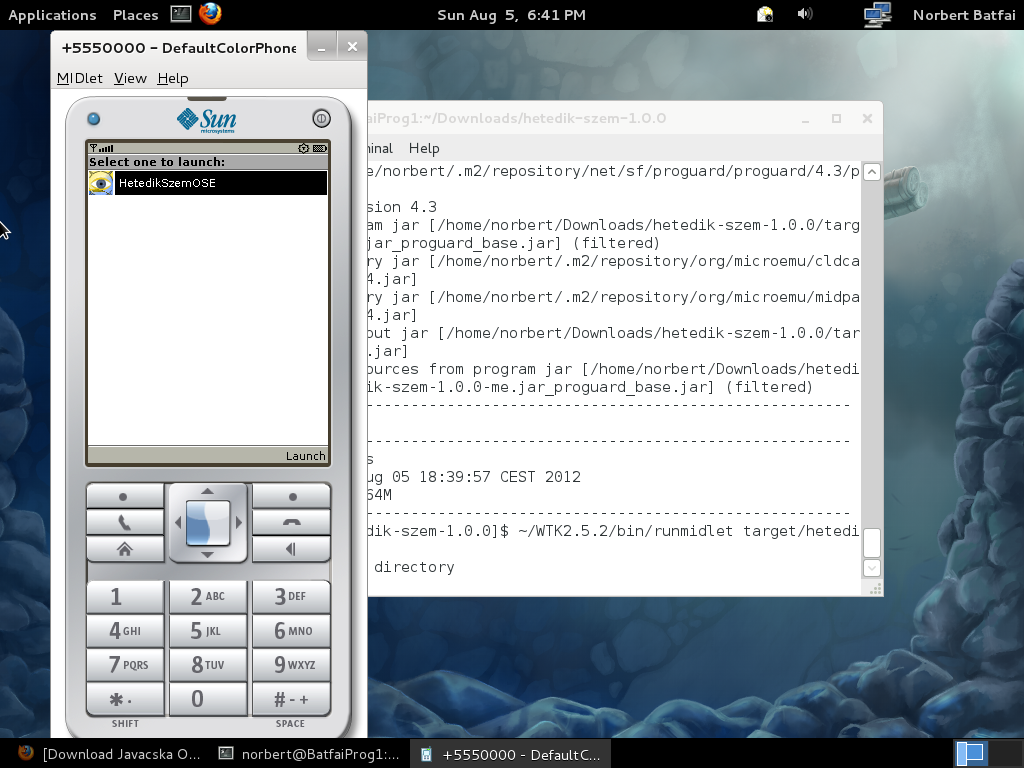The image size is (1024, 768).
Task: Click the workspace switcher in bottom panel
Action: [986, 754]
